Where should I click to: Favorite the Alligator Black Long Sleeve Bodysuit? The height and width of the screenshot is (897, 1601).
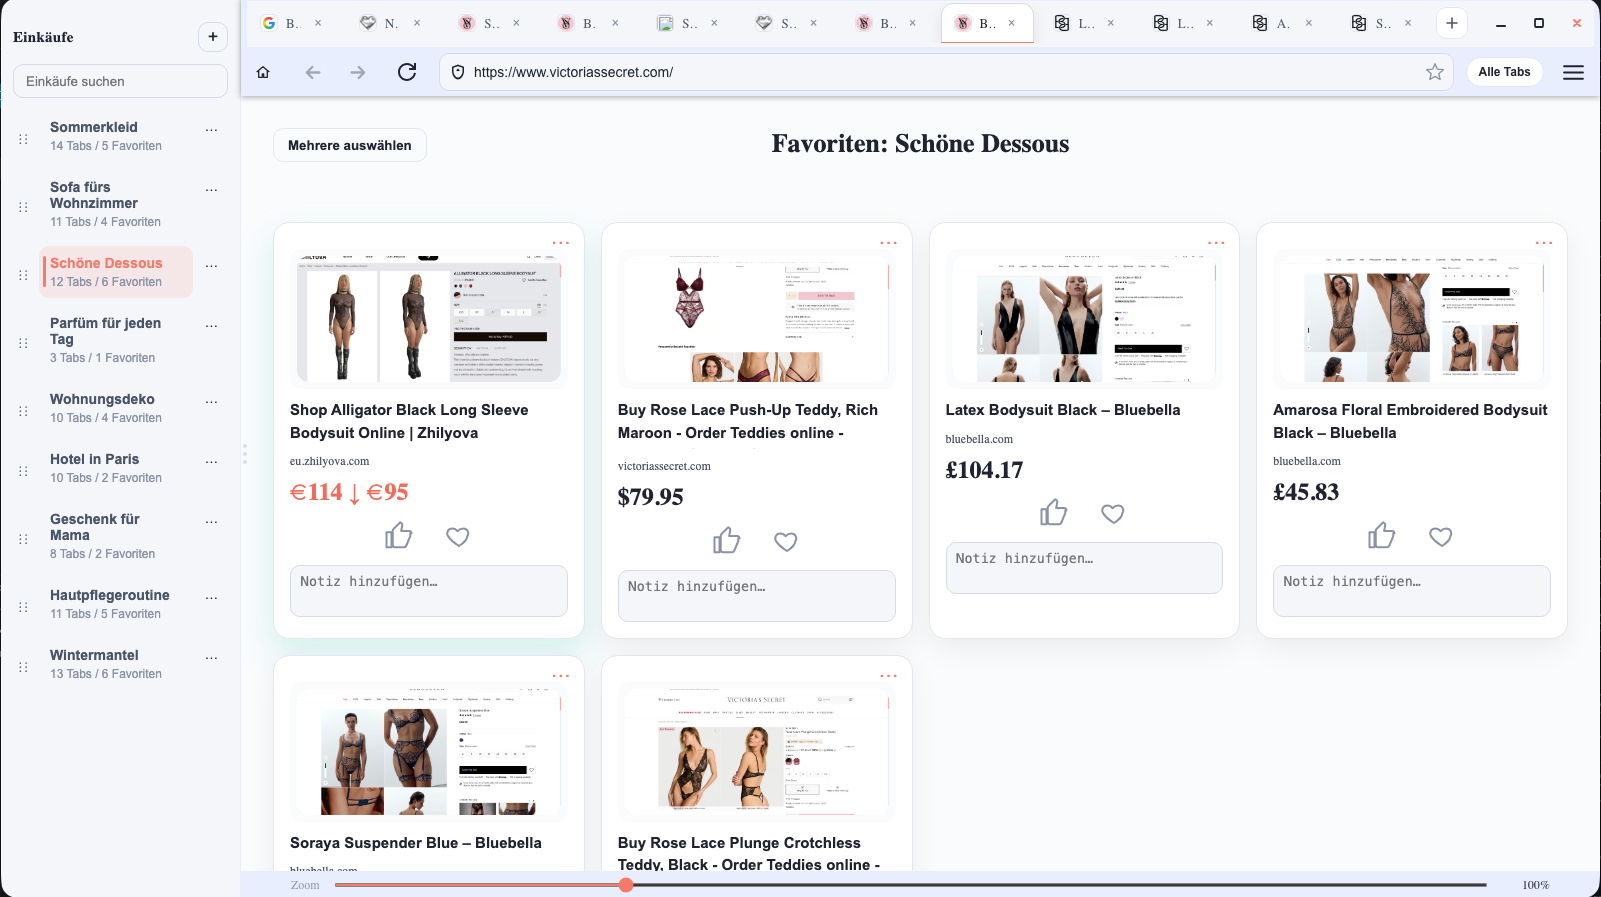[458, 537]
